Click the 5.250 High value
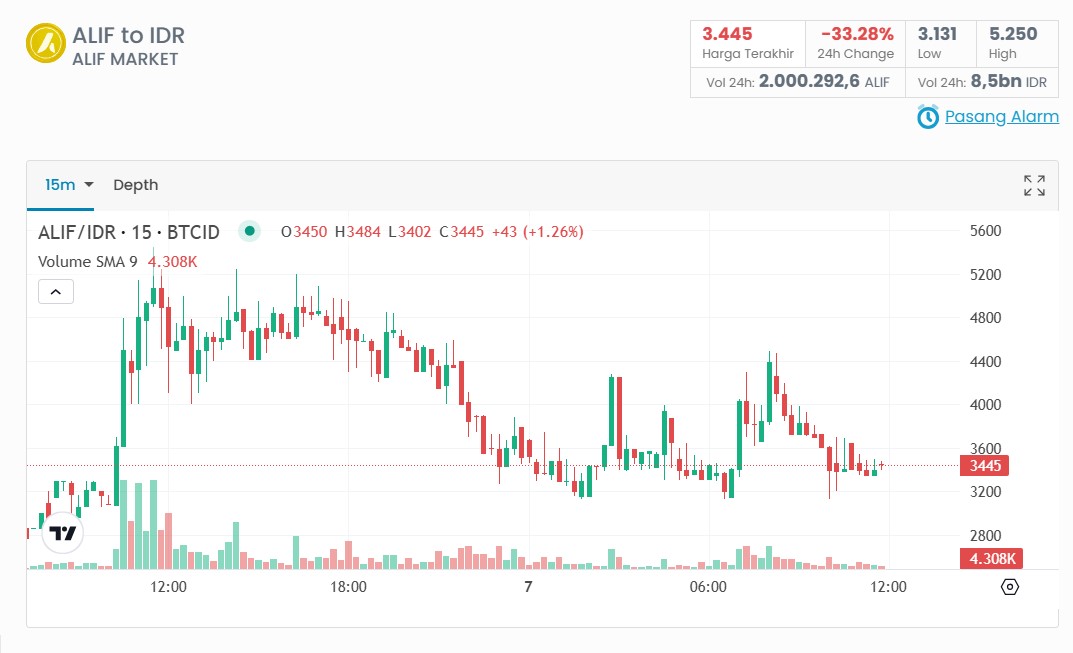The width and height of the screenshot is (1073, 653). coord(1013,34)
